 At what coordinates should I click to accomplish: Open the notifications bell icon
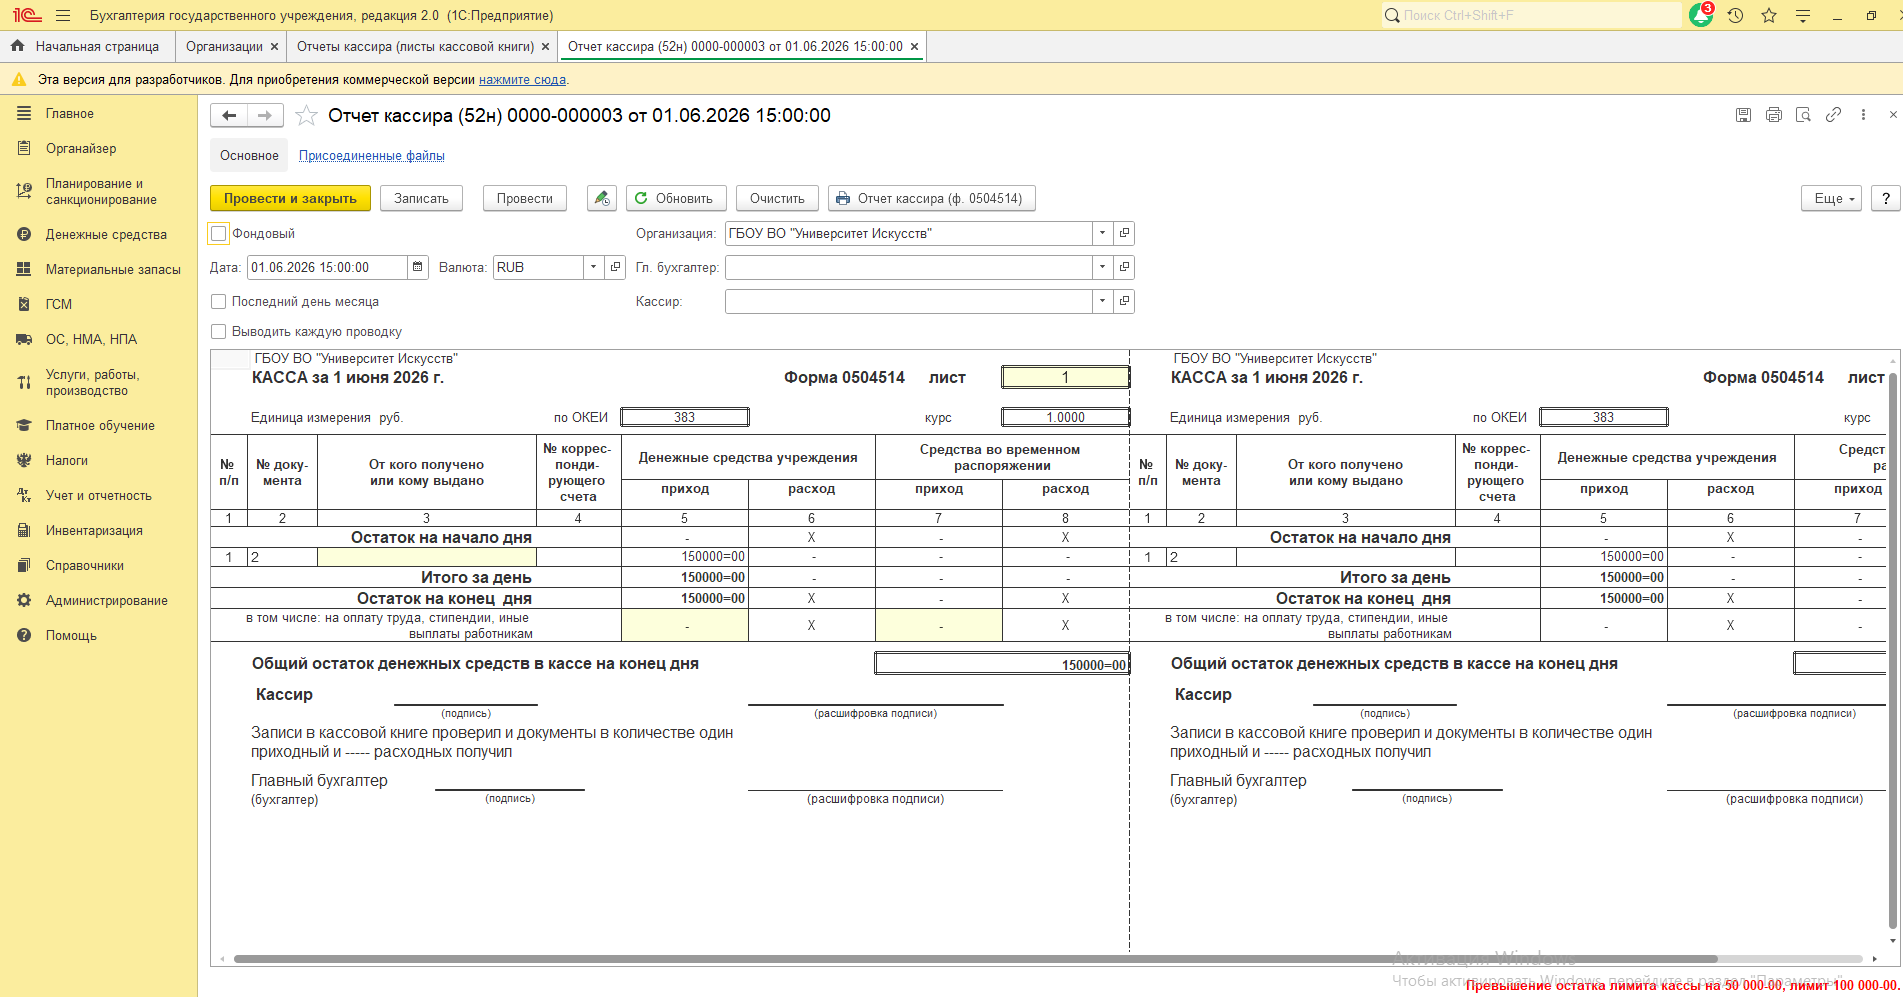pos(1701,15)
